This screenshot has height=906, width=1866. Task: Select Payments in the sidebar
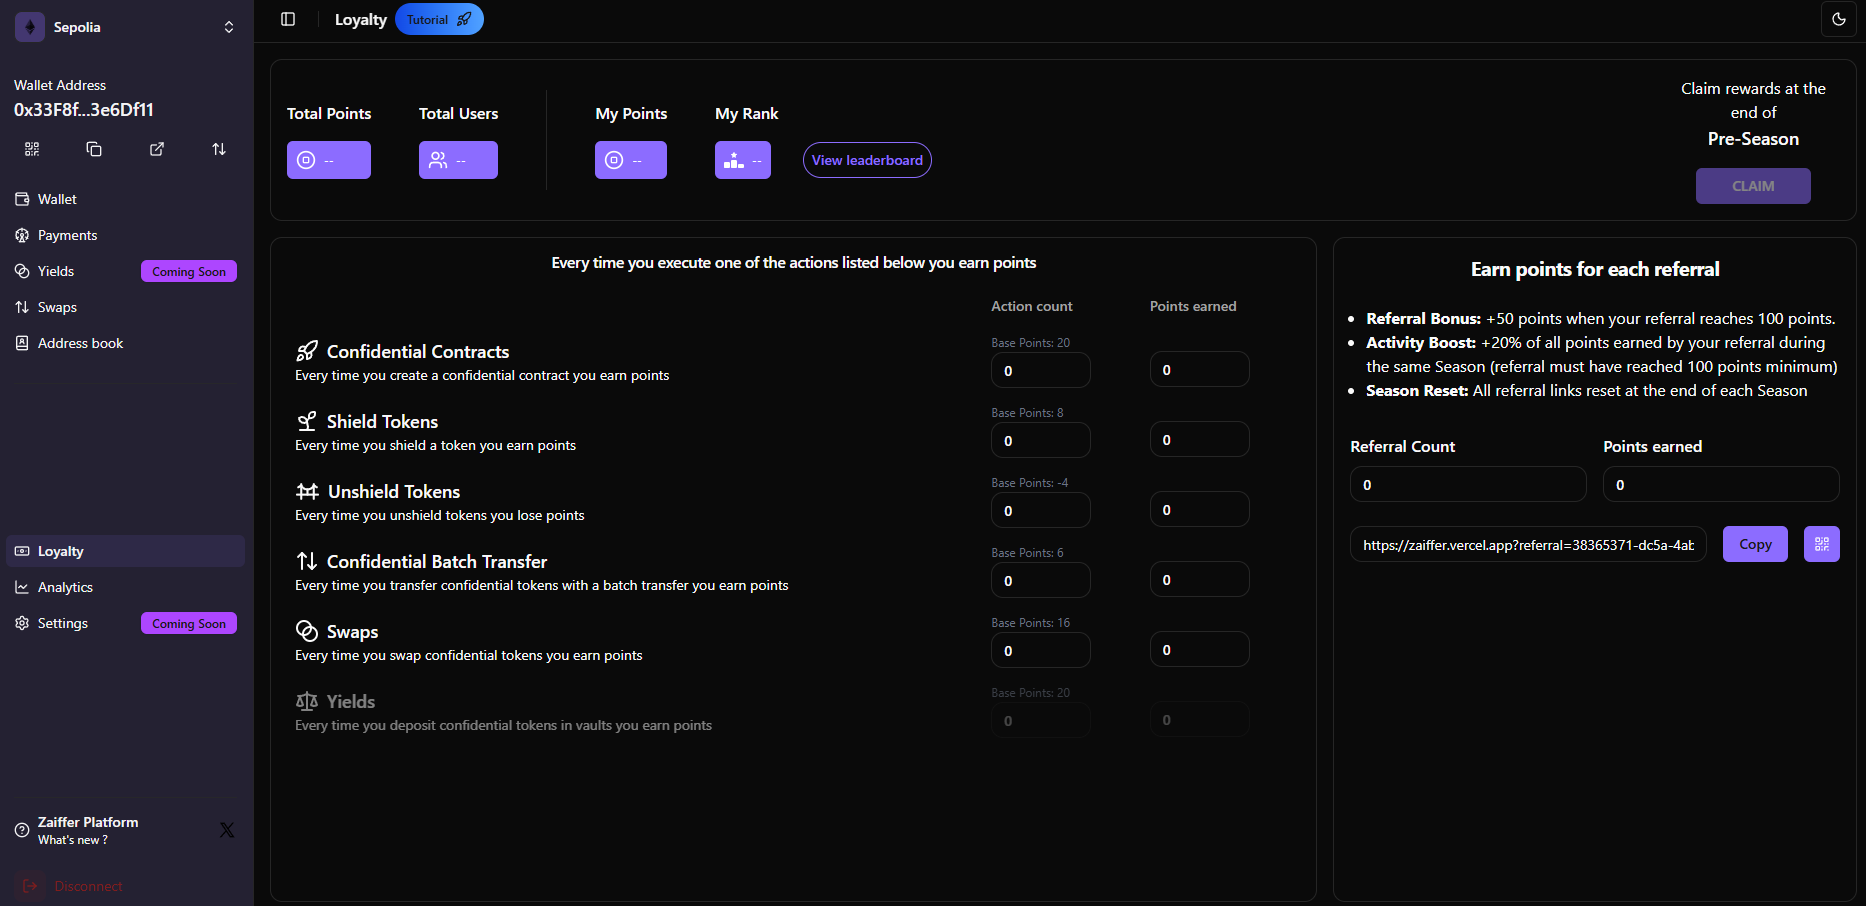pyautogui.click(x=67, y=235)
